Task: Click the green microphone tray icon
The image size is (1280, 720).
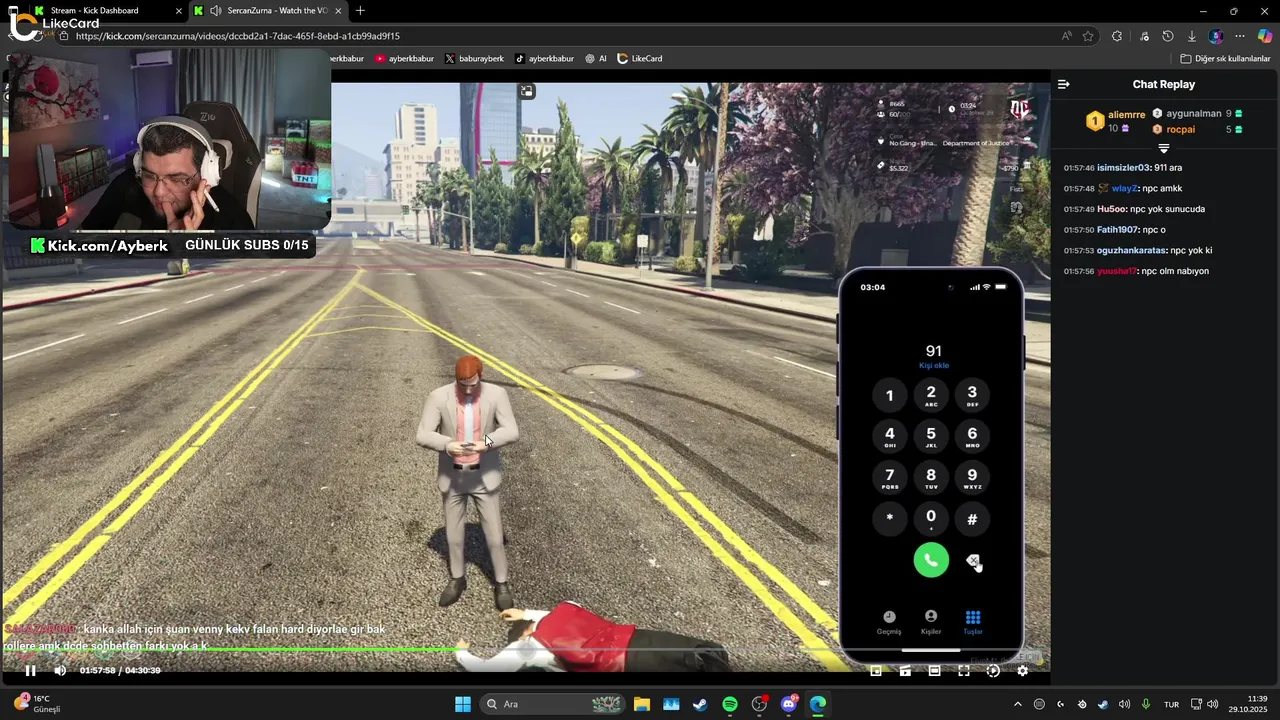Action: click(1146, 704)
